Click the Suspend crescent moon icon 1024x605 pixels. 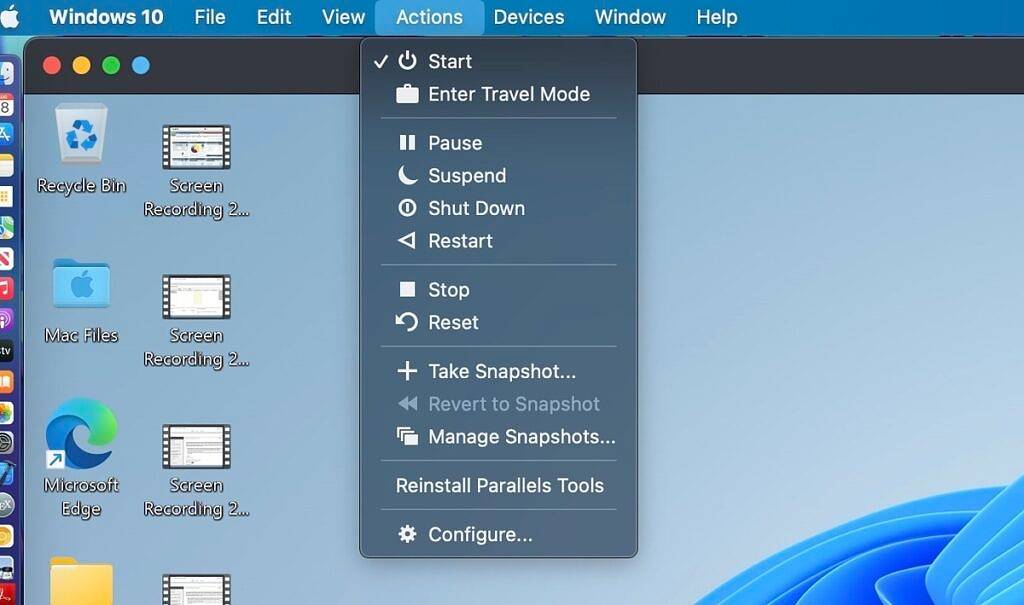(x=408, y=176)
